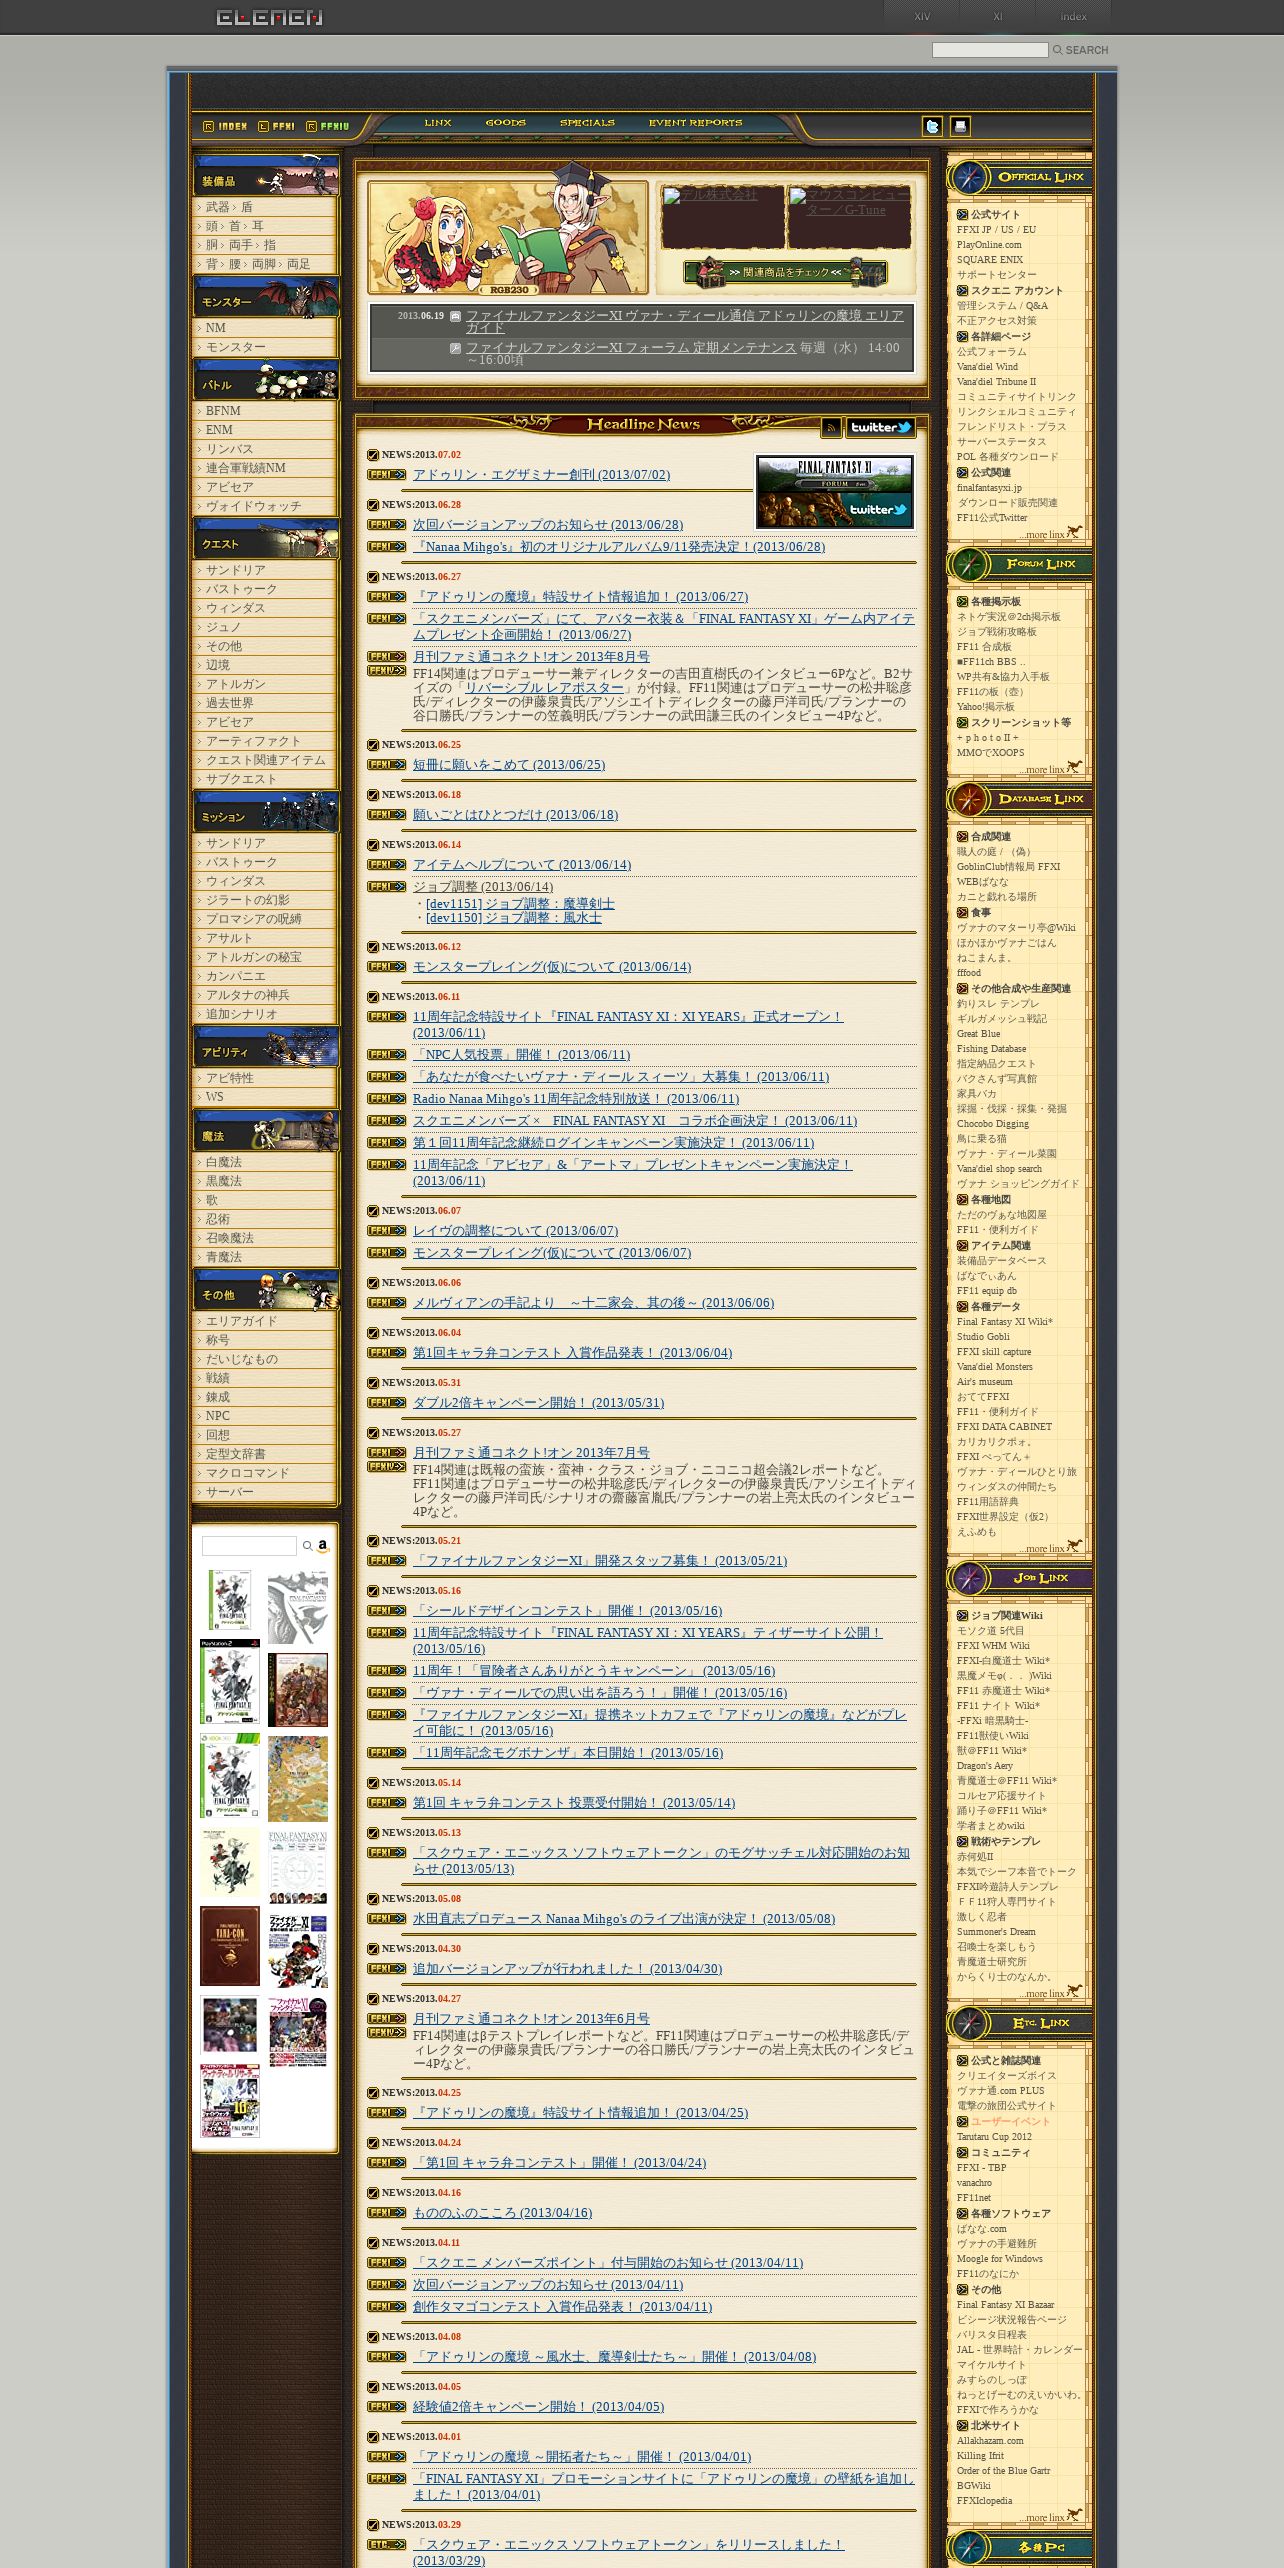Open the Job Linx compass header
This screenshot has width=1284, height=2568.
[x=1020, y=1578]
